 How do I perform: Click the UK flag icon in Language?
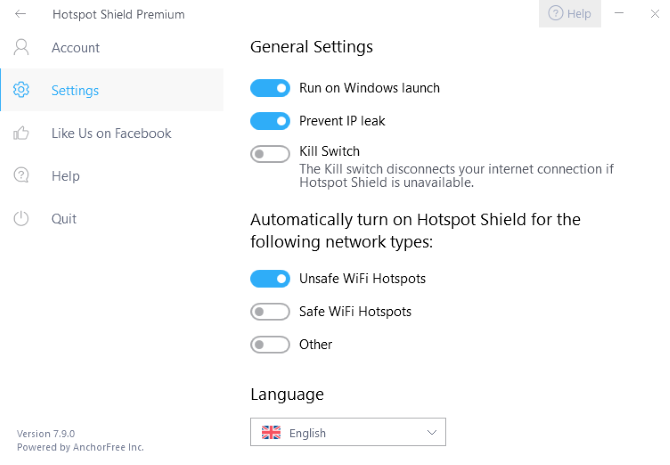pyautogui.click(x=271, y=433)
